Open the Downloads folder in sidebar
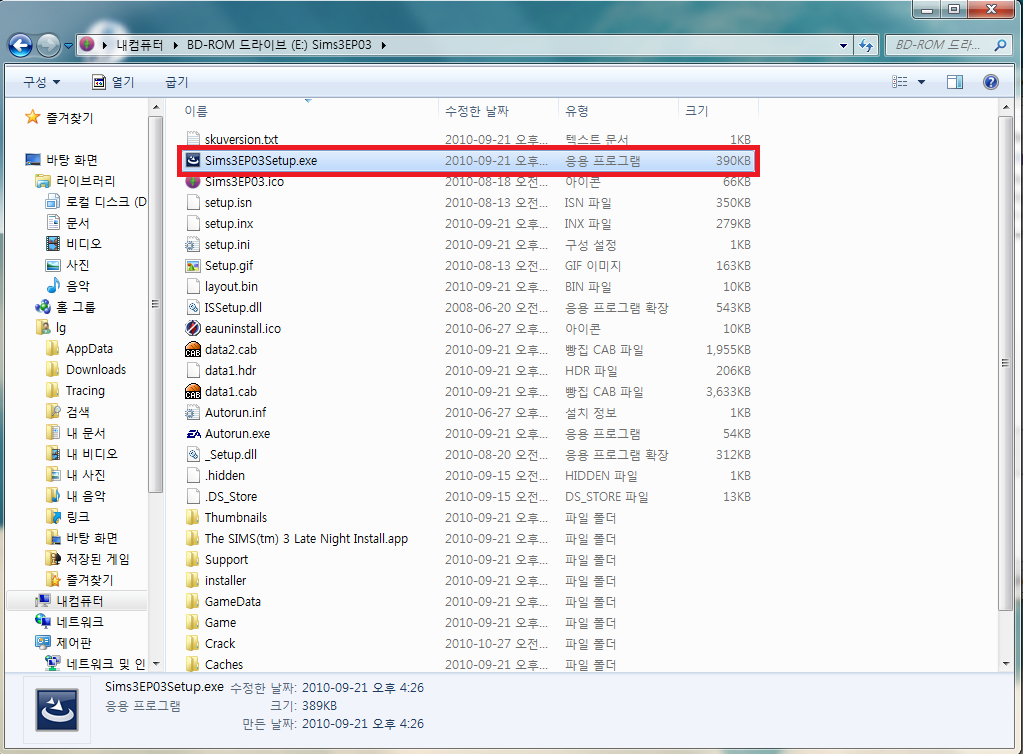 pyautogui.click(x=85, y=369)
